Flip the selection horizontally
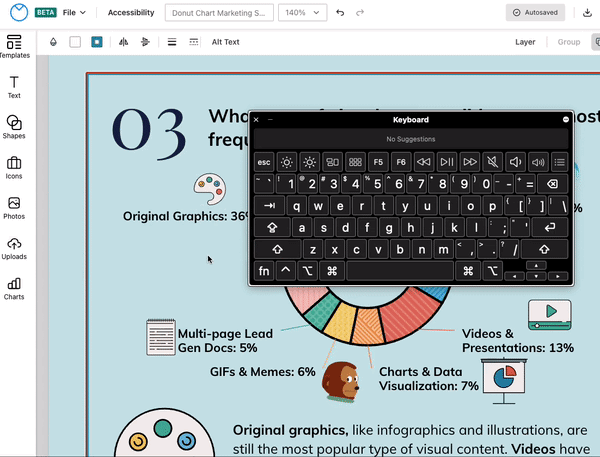 124,42
